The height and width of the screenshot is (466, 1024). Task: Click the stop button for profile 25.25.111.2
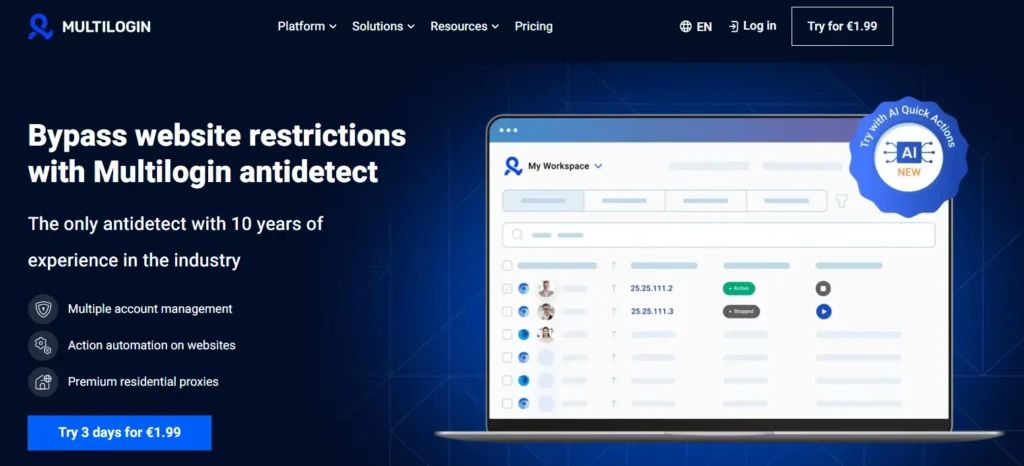[x=823, y=288]
